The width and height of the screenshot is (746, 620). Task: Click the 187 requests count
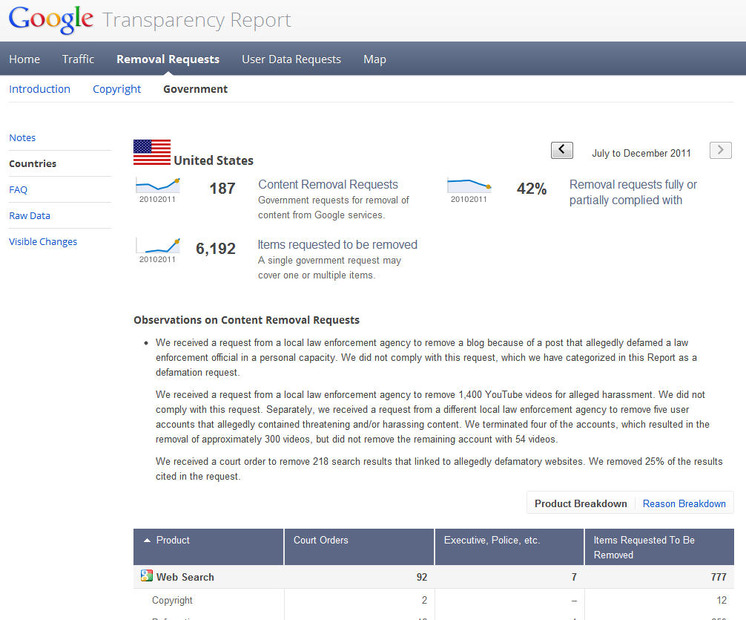click(x=222, y=188)
